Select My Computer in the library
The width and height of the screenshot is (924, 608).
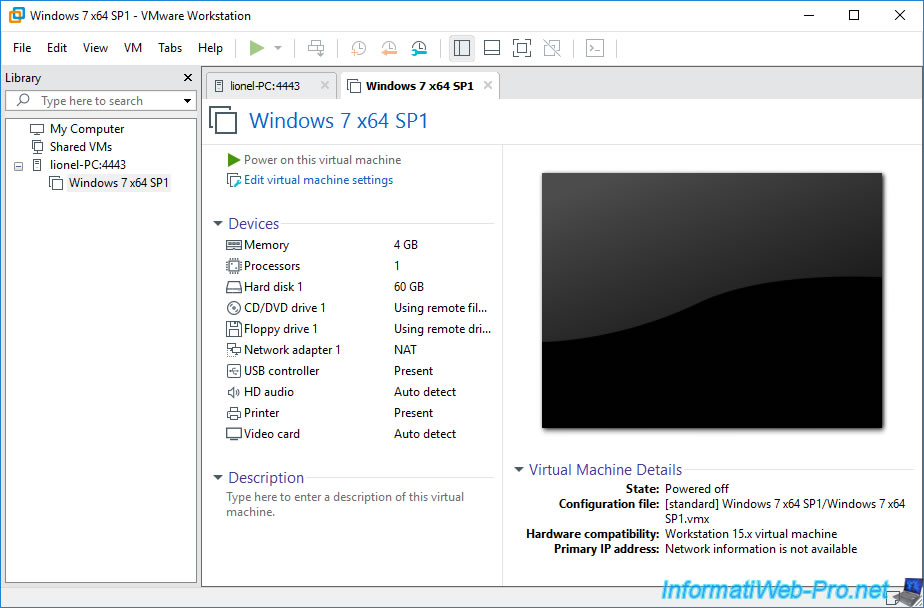pyautogui.click(x=87, y=128)
